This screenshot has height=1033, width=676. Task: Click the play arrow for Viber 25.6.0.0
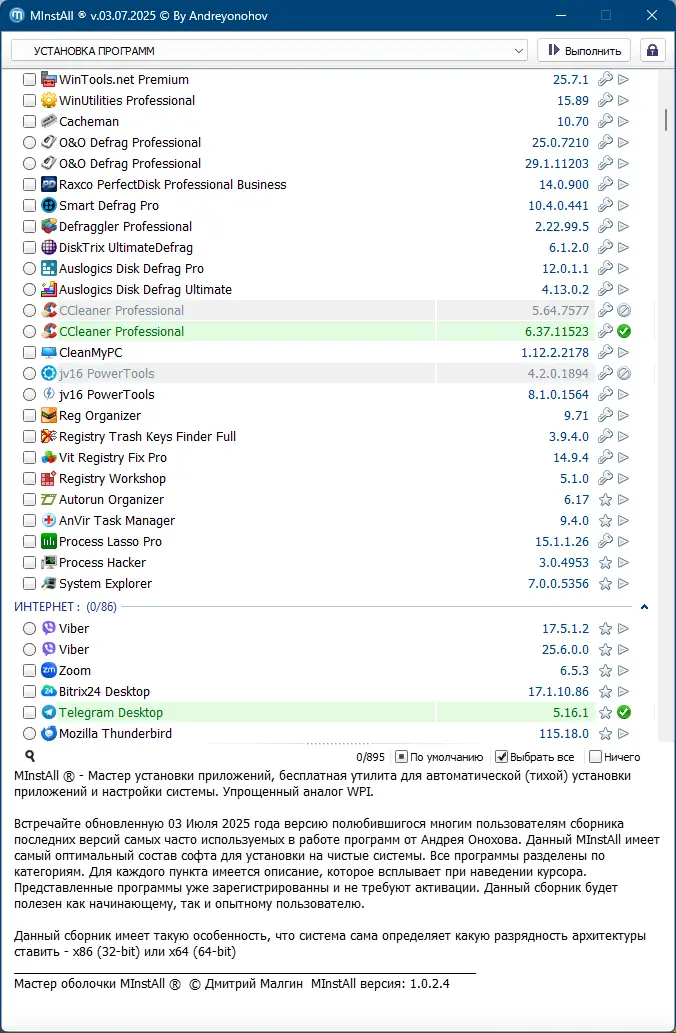[624, 650]
